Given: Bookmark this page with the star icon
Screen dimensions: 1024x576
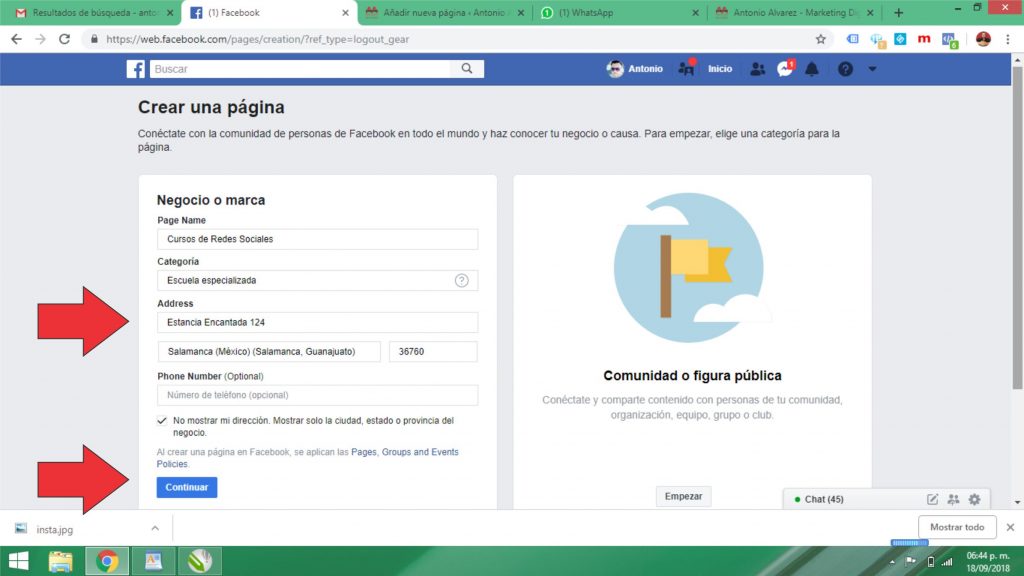Looking at the screenshot, I should [x=821, y=39].
